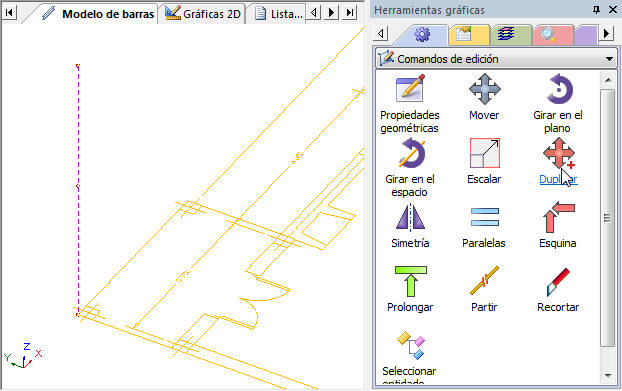Open Propiedades geométricas command
622x391 pixels.
(x=410, y=104)
